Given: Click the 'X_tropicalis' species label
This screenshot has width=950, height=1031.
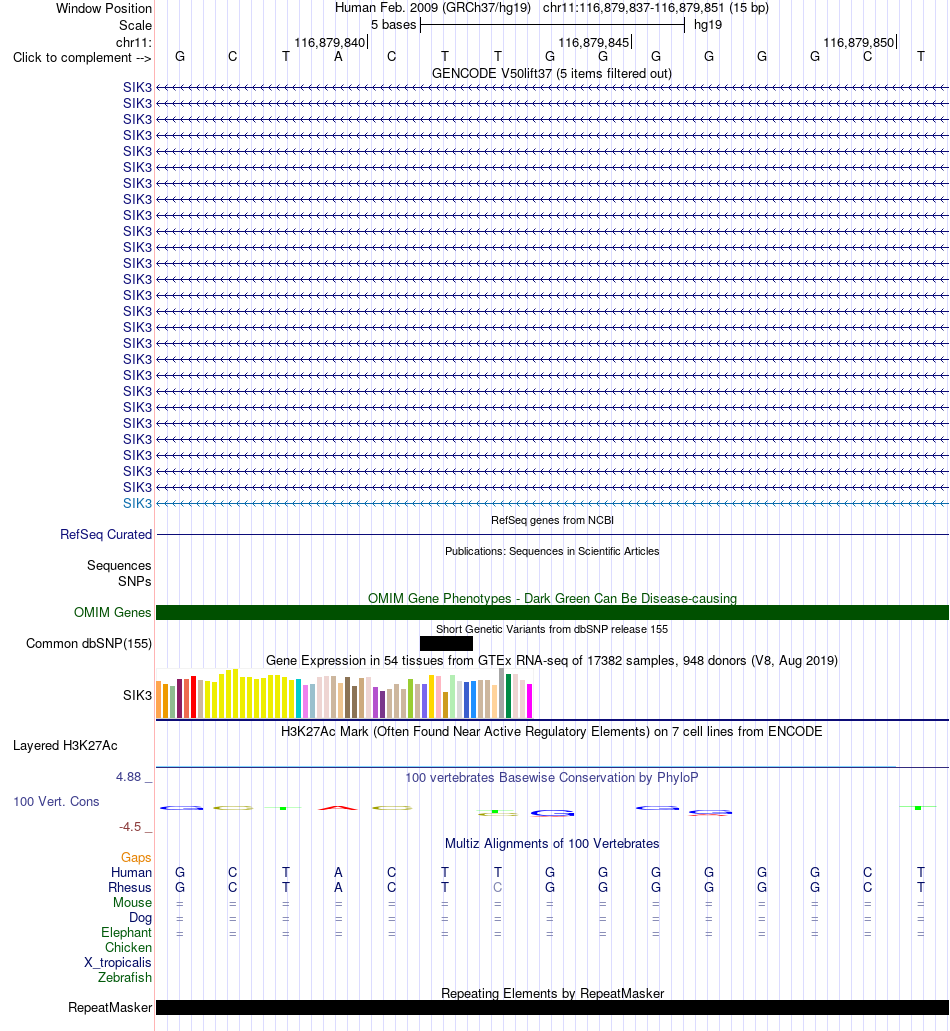Looking at the screenshot, I should coord(118,963).
